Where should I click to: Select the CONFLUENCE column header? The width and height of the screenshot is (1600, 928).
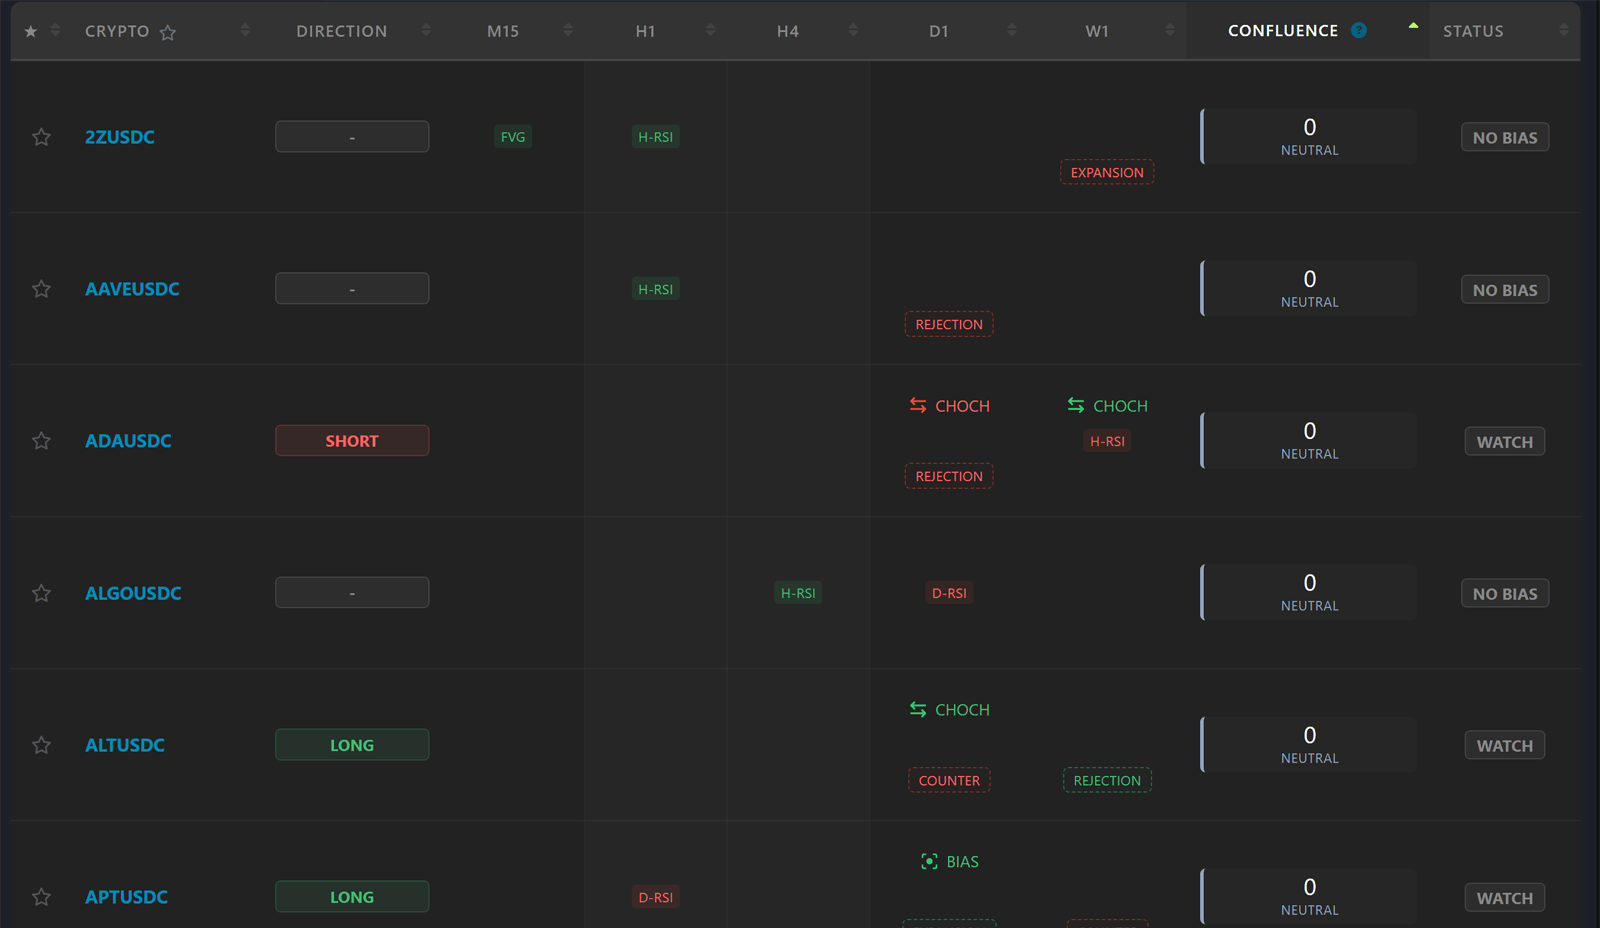coord(1283,31)
